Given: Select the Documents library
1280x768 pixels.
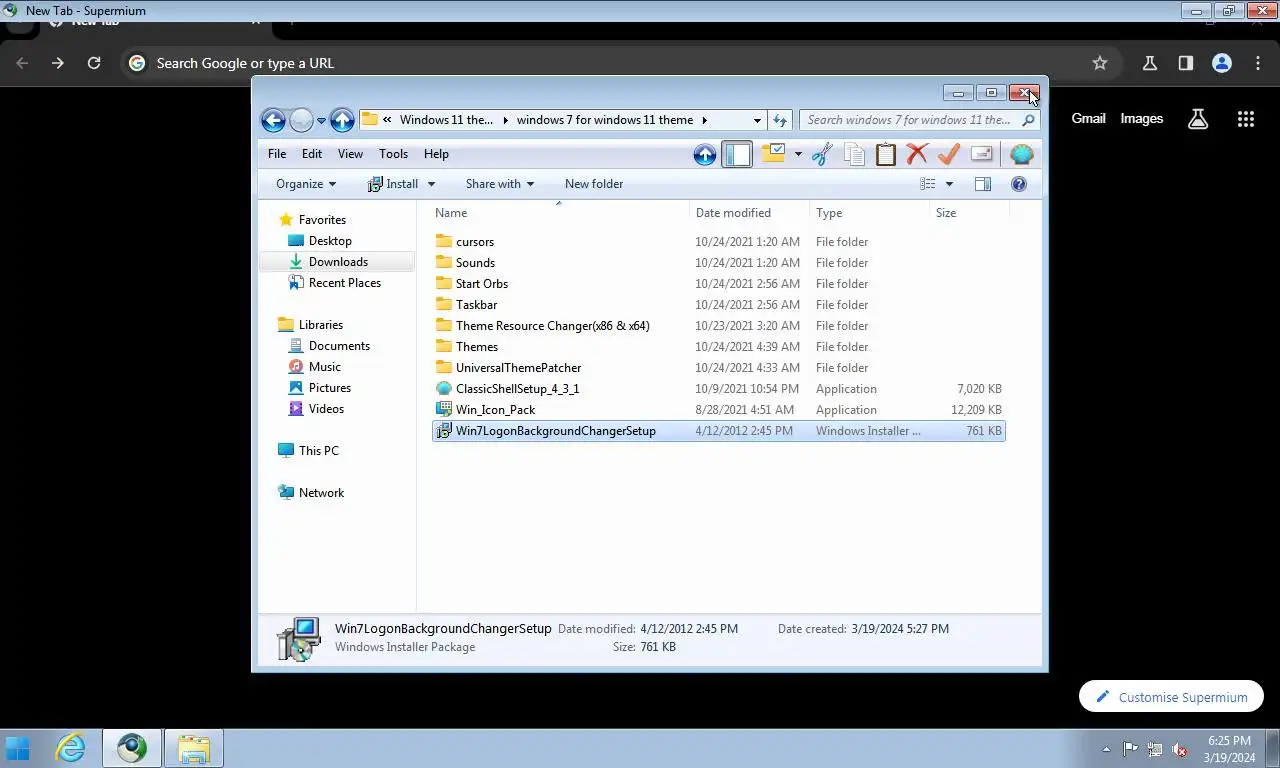Looking at the screenshot, I should [339, 346].
